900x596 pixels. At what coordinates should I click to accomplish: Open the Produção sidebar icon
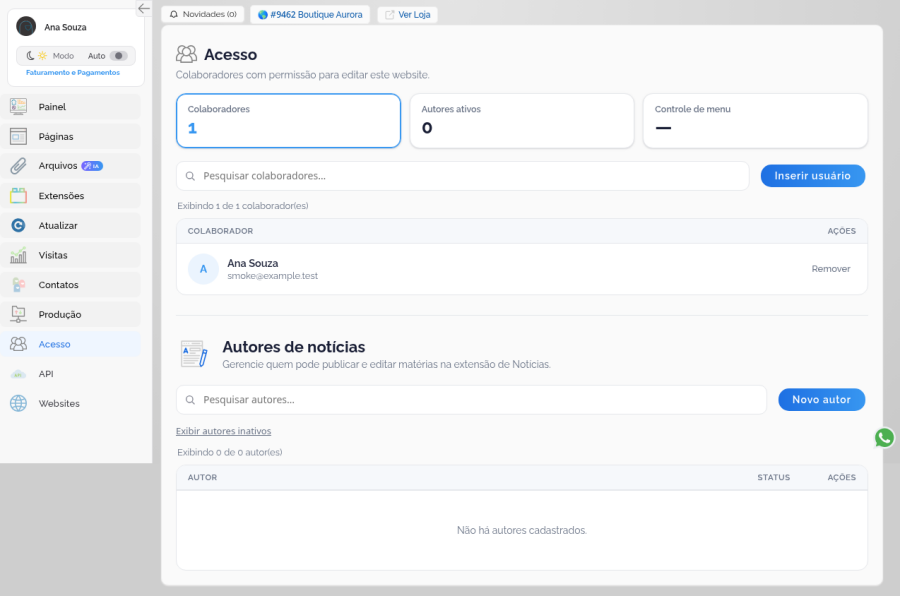18,314
